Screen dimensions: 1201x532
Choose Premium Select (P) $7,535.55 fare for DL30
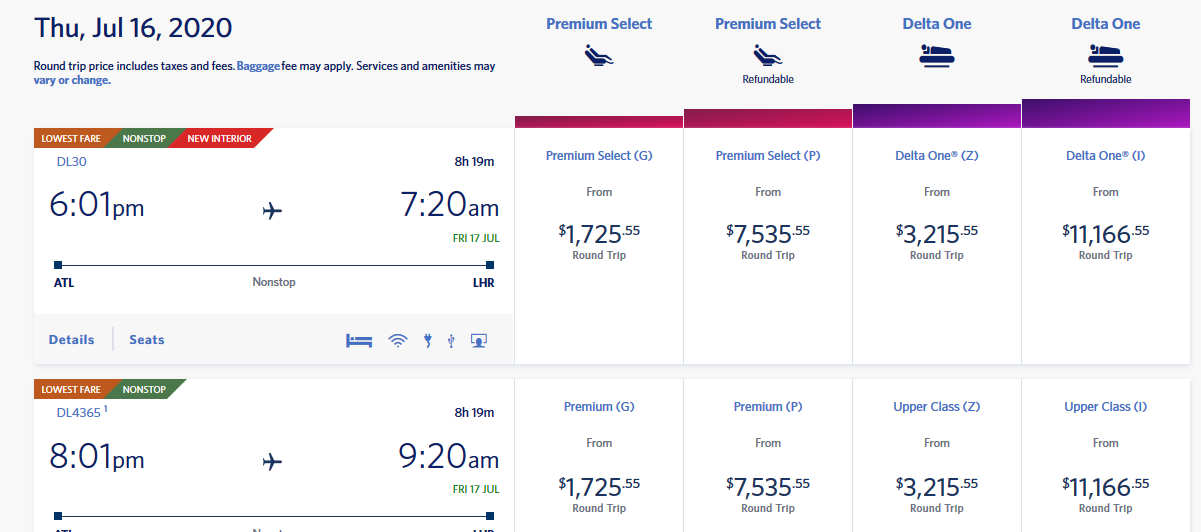click(x=768, y=246)
